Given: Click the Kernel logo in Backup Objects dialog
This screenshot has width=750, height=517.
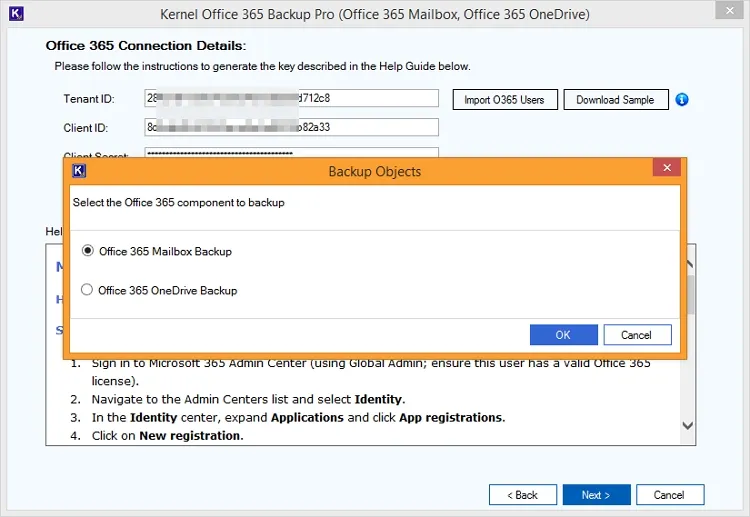Looking at the screenshot, I should click(x=79, y=171).
